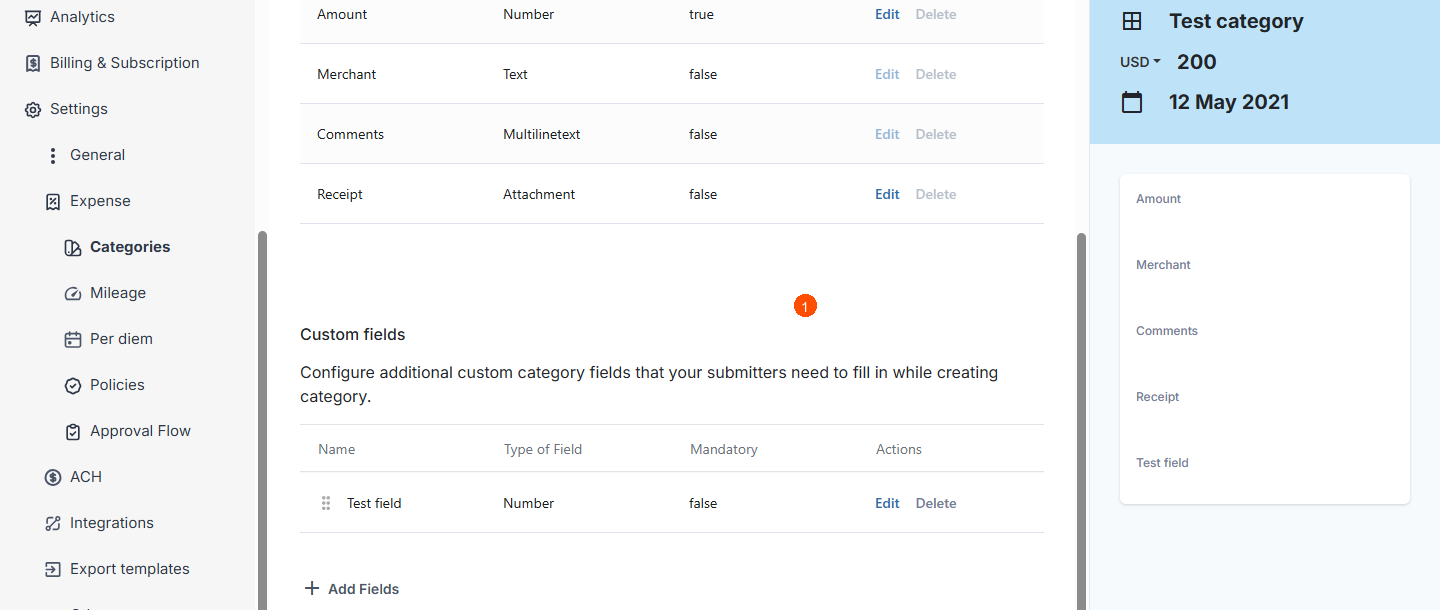Viewport: 1440px width, 610px height.
Task: Edit the Receipt field
Action: point(887,194)
